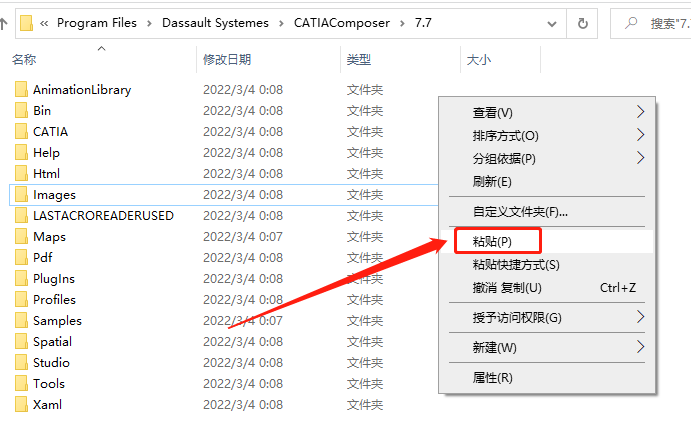Open 属性(R) properties entry

[546, 377]
